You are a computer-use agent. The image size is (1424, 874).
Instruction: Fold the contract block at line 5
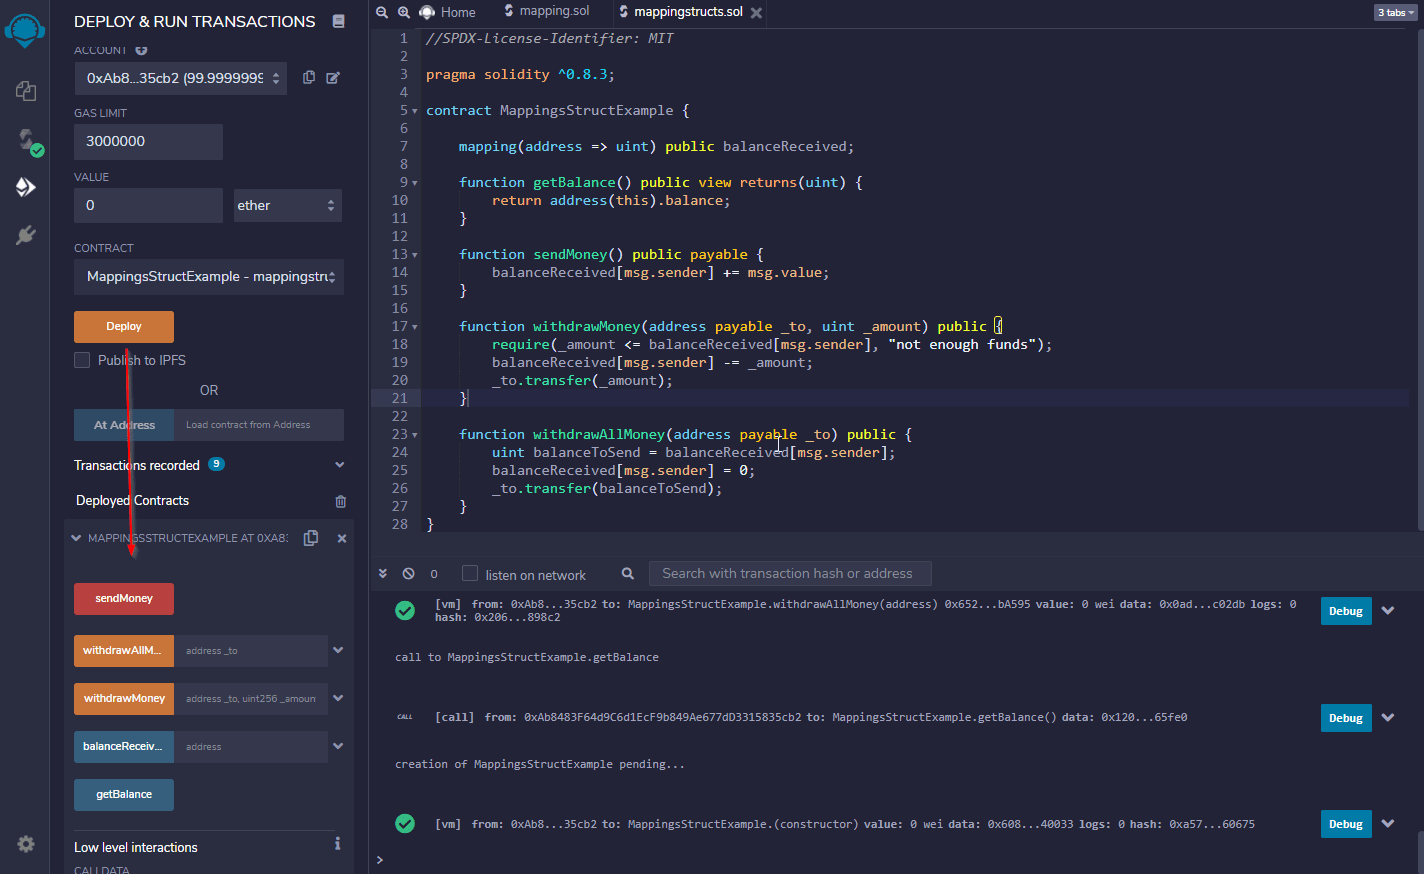click(x=415, y=111)
